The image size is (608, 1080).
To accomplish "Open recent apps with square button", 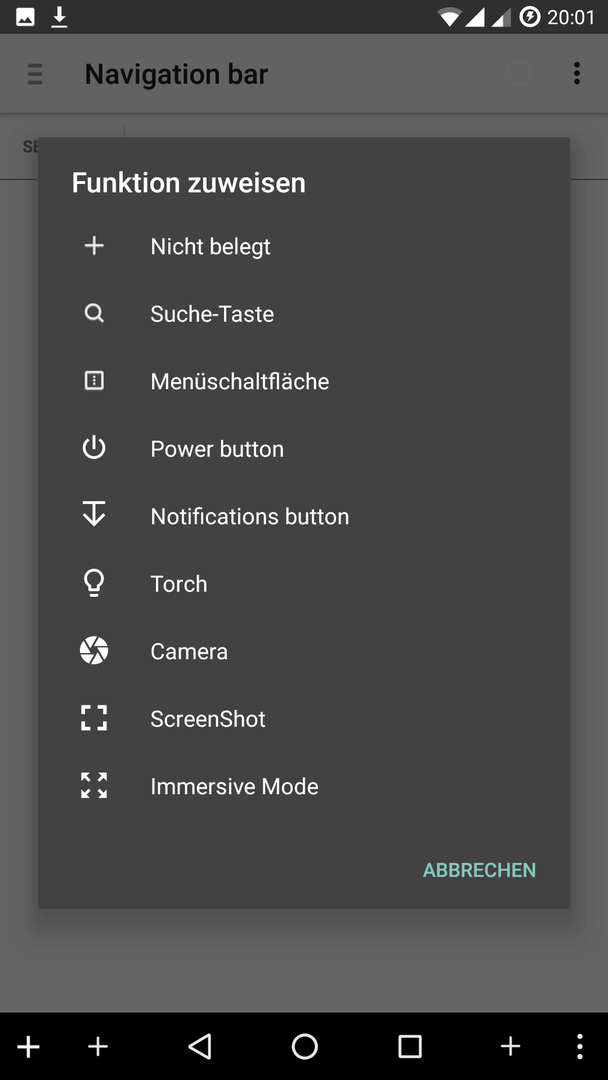I will click(x=410, y=1047).
